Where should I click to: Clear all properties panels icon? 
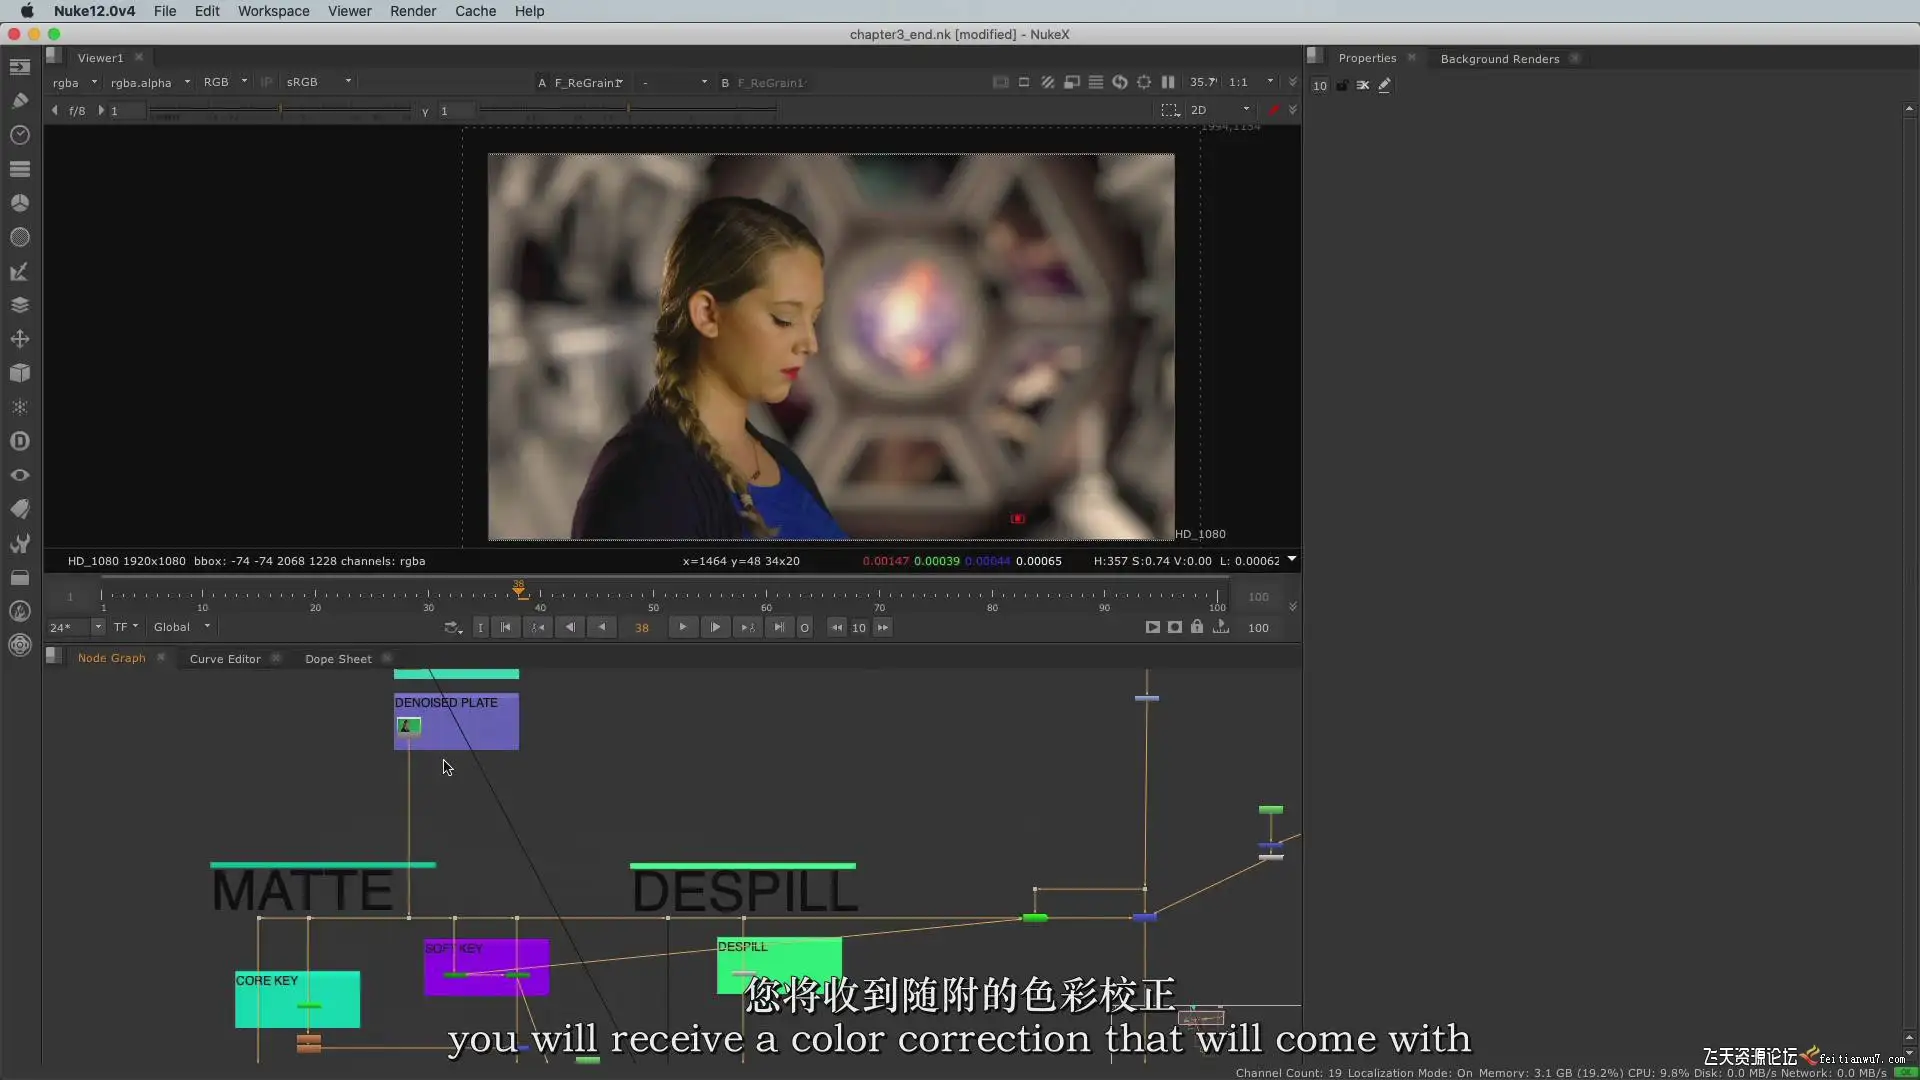coord(1363,86)
